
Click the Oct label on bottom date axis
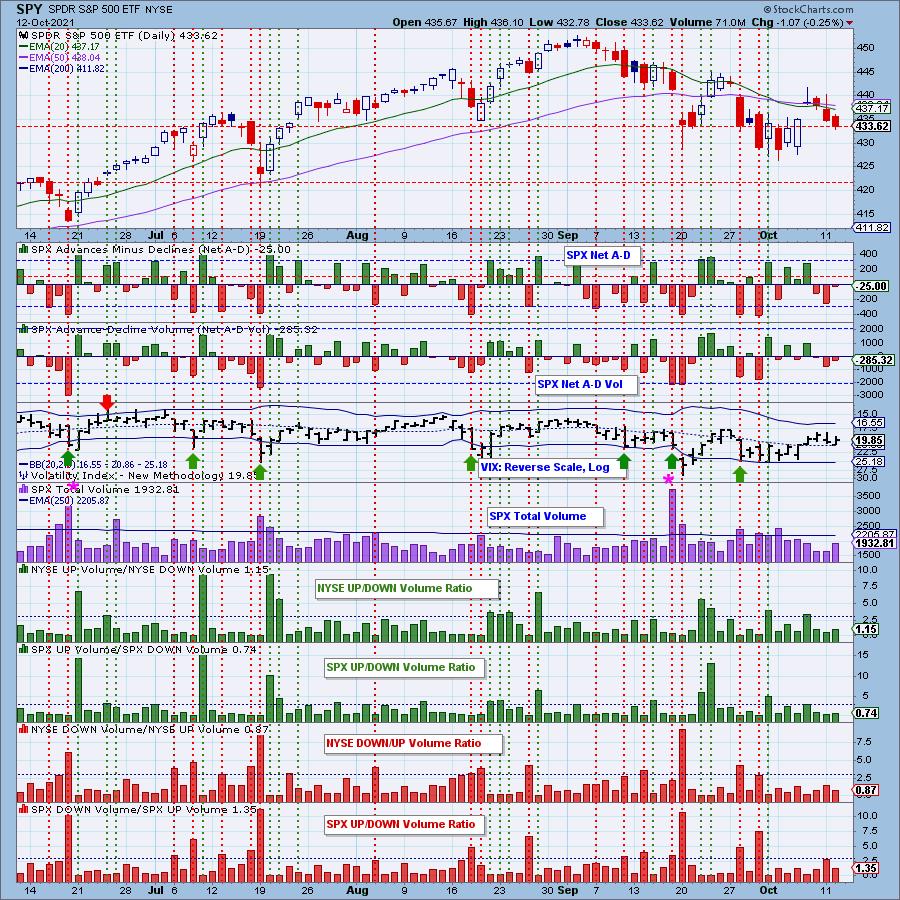pyautogui.click(x=768, y=890)
